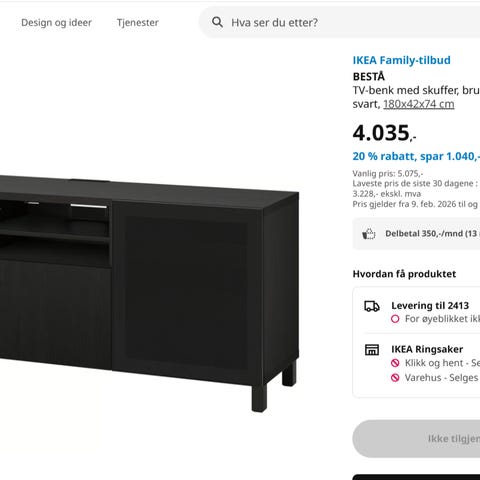The width and height of the screenshot is (480, 480).
Task: Click the delivery availability circle indicator
Action: [x=395, y=319]
